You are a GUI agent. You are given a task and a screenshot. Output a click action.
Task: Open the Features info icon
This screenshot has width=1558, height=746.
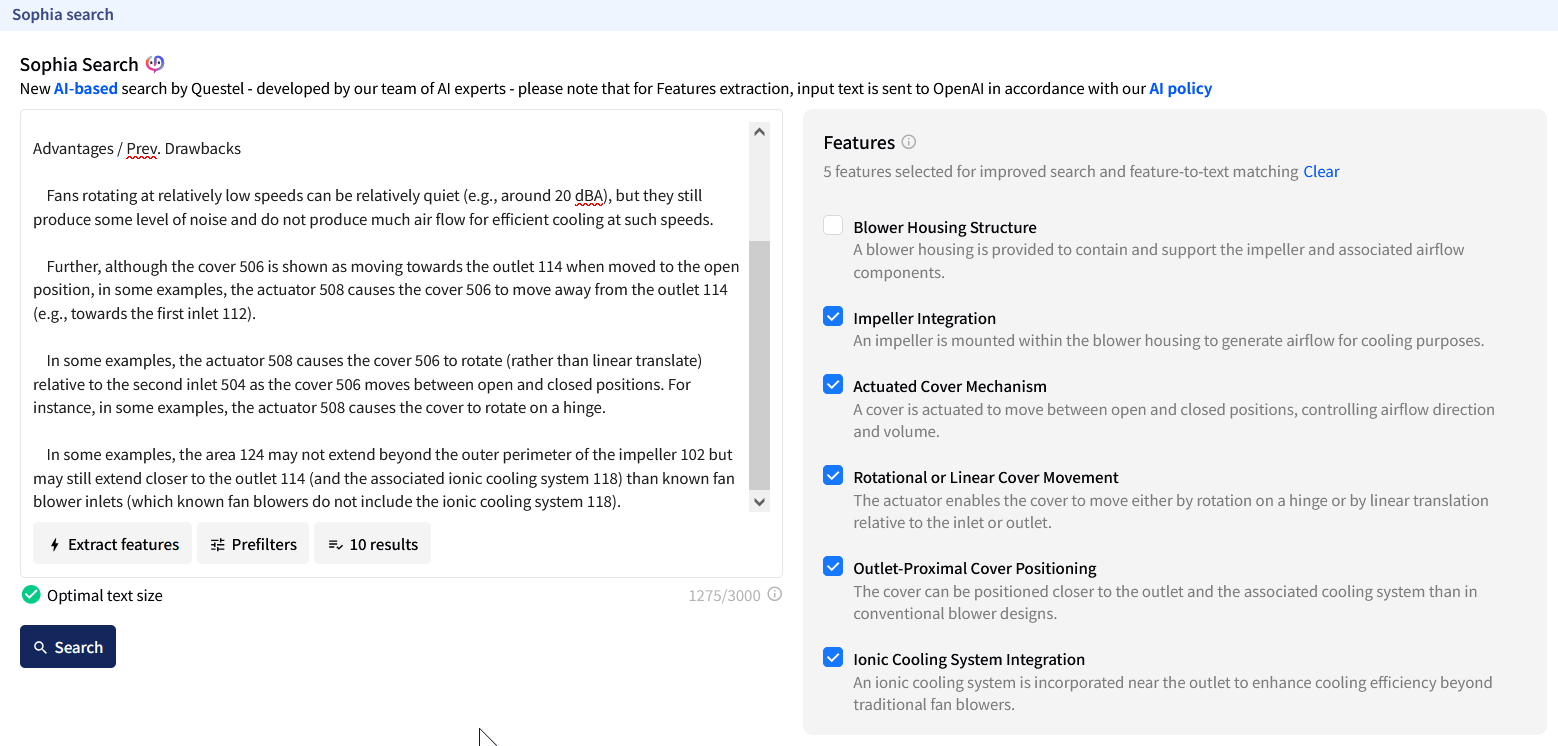click(x=908, y=142)
